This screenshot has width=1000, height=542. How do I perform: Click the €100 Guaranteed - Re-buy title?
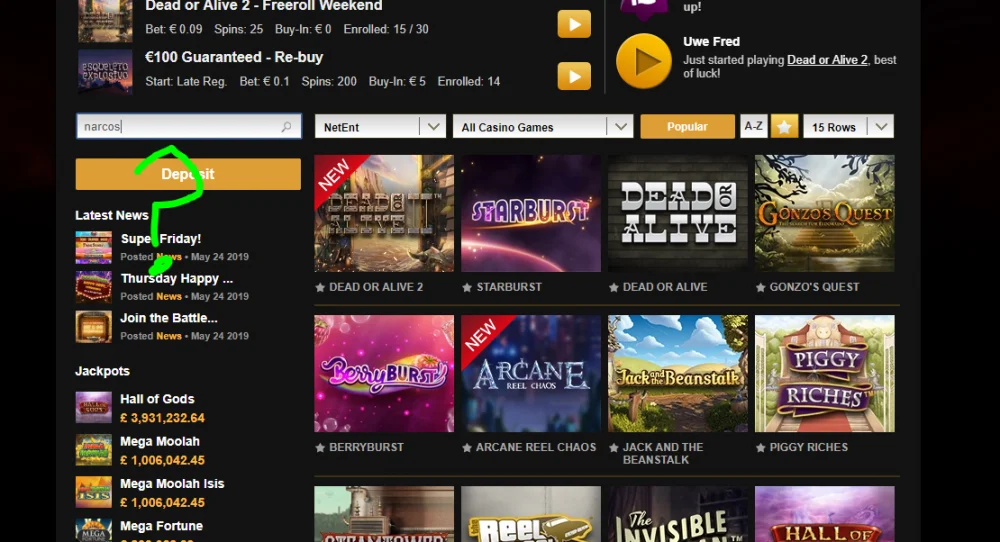click(234, 57)
